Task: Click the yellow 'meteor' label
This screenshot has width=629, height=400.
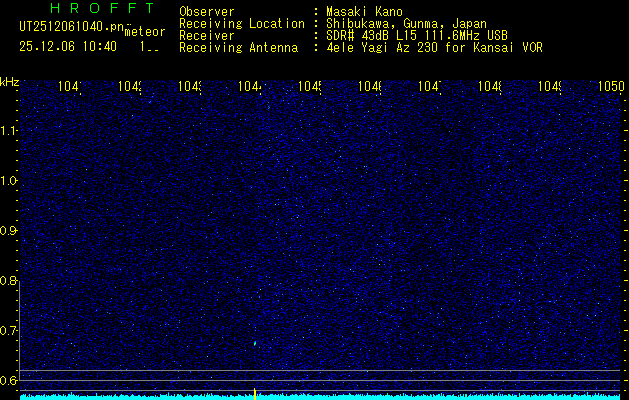Action: point(144,32)
